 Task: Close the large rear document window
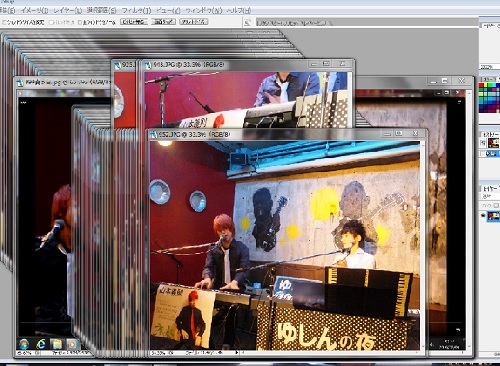461,81
